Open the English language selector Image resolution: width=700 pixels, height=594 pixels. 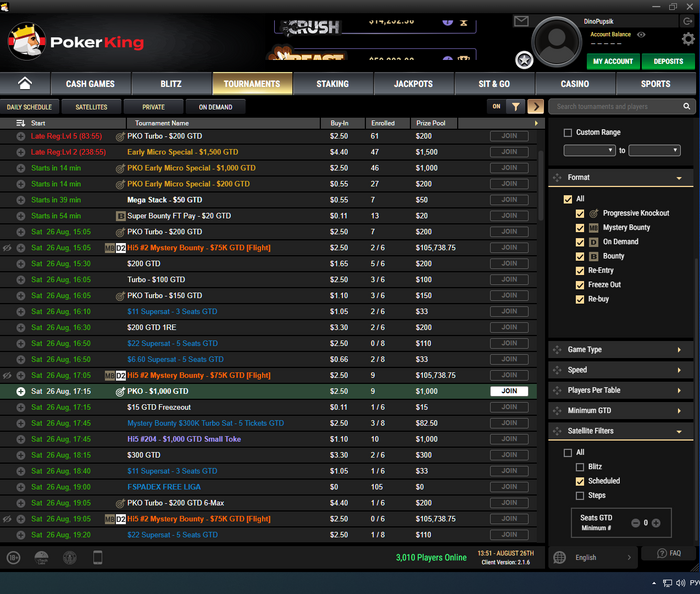coord(592,557)
